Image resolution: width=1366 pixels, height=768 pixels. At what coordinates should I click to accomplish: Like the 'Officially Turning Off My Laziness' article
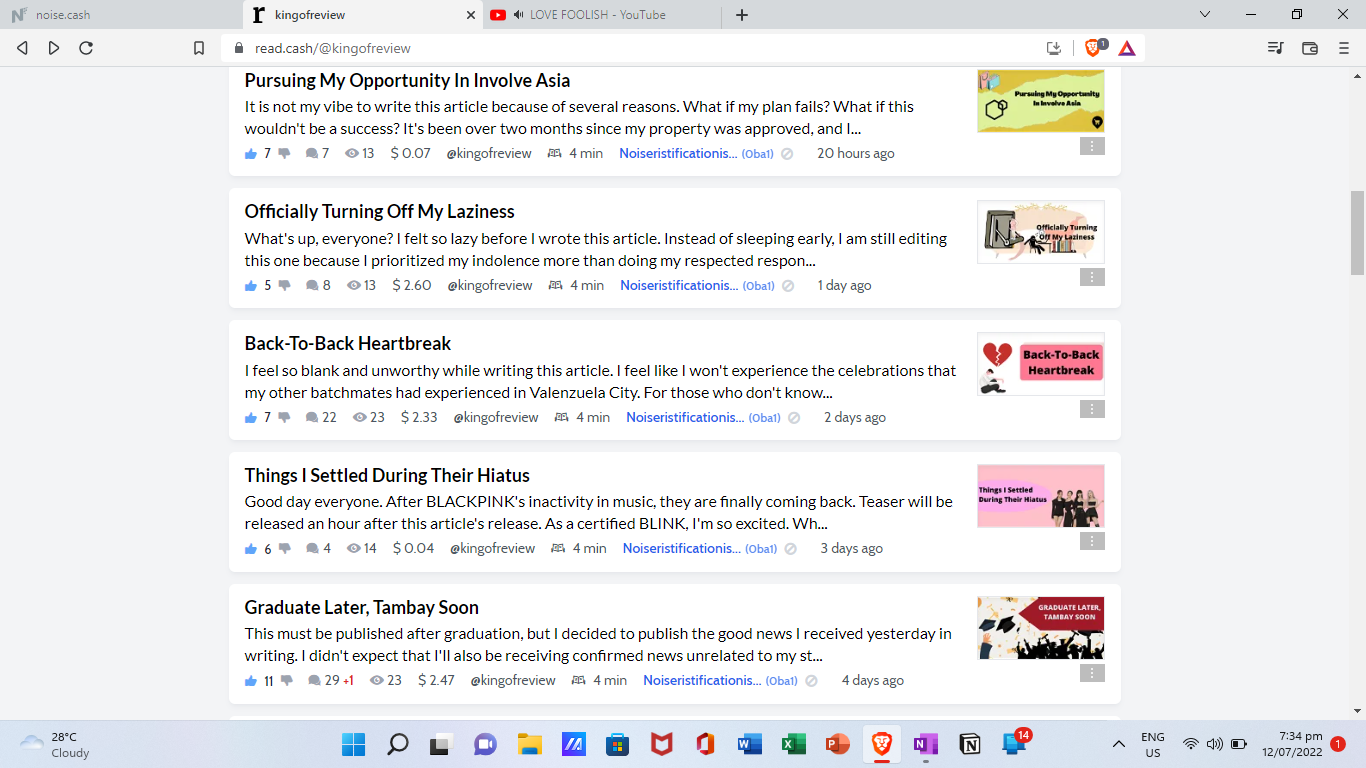[251, 285]
